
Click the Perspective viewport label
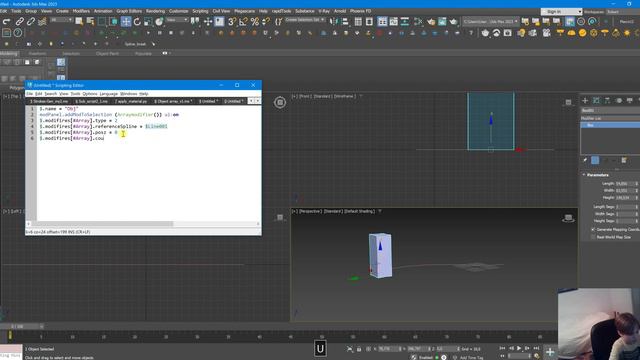click(x=310, y=211)
